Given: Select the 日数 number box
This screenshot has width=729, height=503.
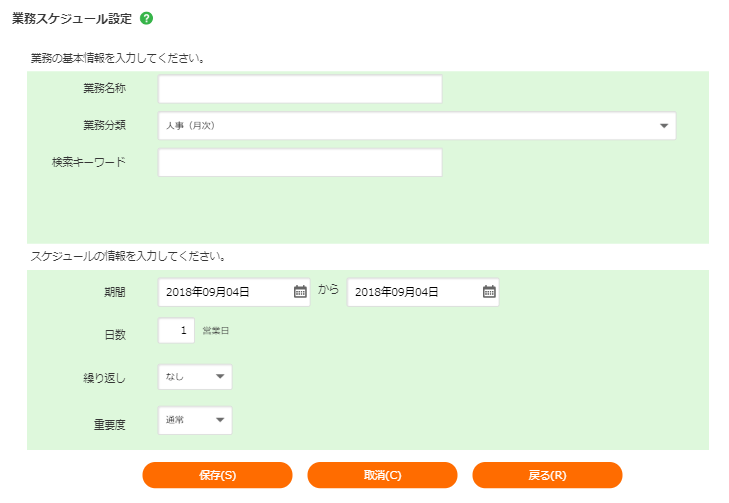Looking at the screenshot, I should [x=176, y=330].
